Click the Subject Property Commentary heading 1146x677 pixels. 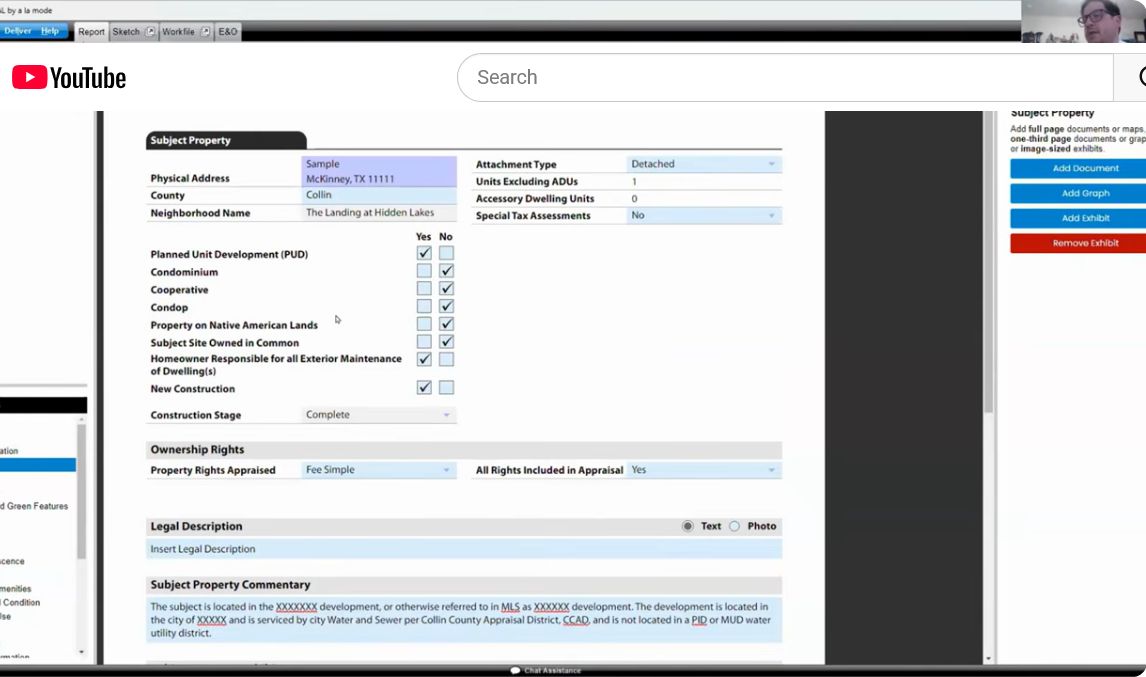coord(230,585)
